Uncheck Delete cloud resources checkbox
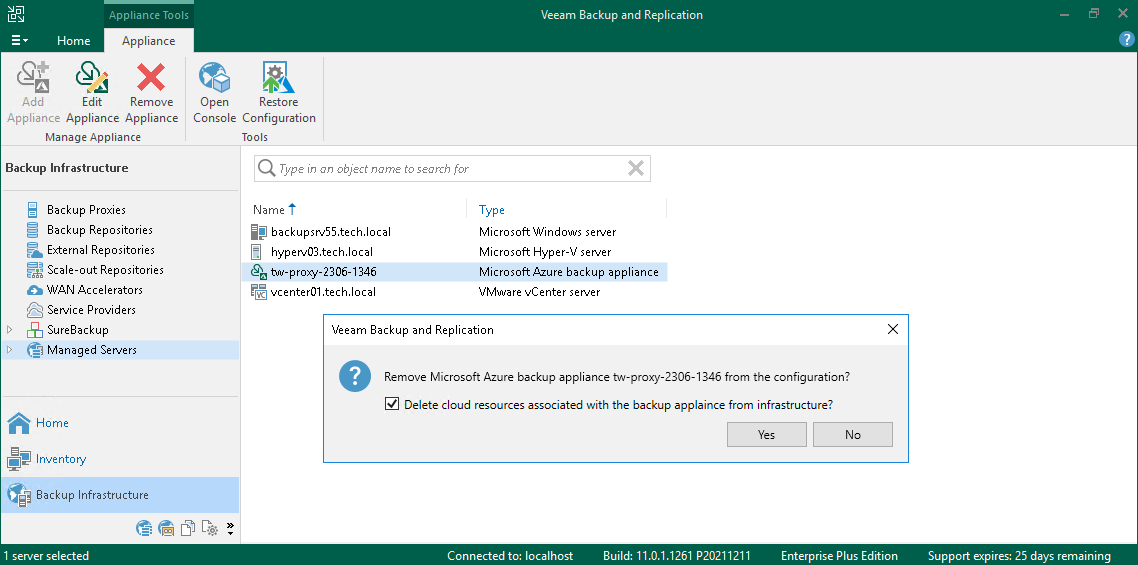 click(x=392, y=404)
